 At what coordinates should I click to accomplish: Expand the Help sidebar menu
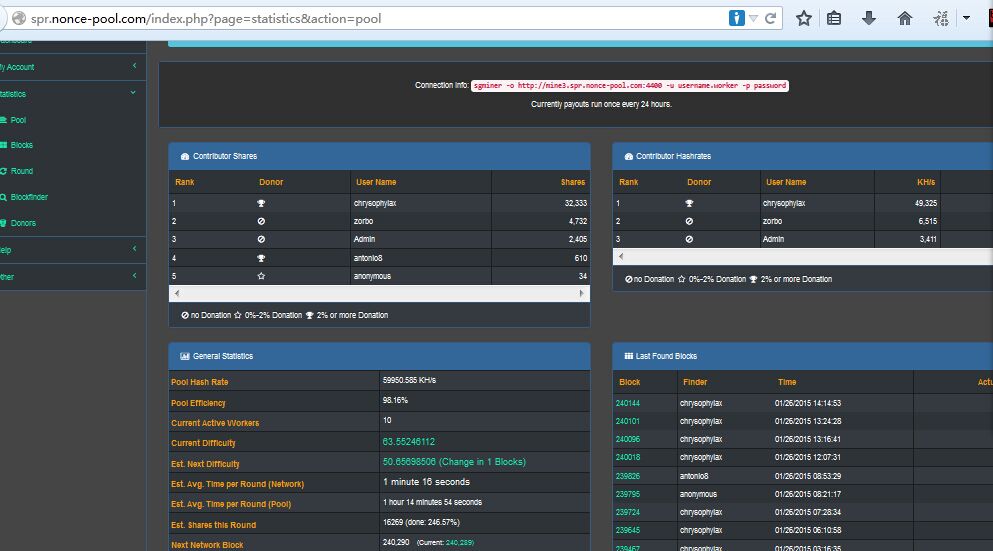(x=73, y=250)
